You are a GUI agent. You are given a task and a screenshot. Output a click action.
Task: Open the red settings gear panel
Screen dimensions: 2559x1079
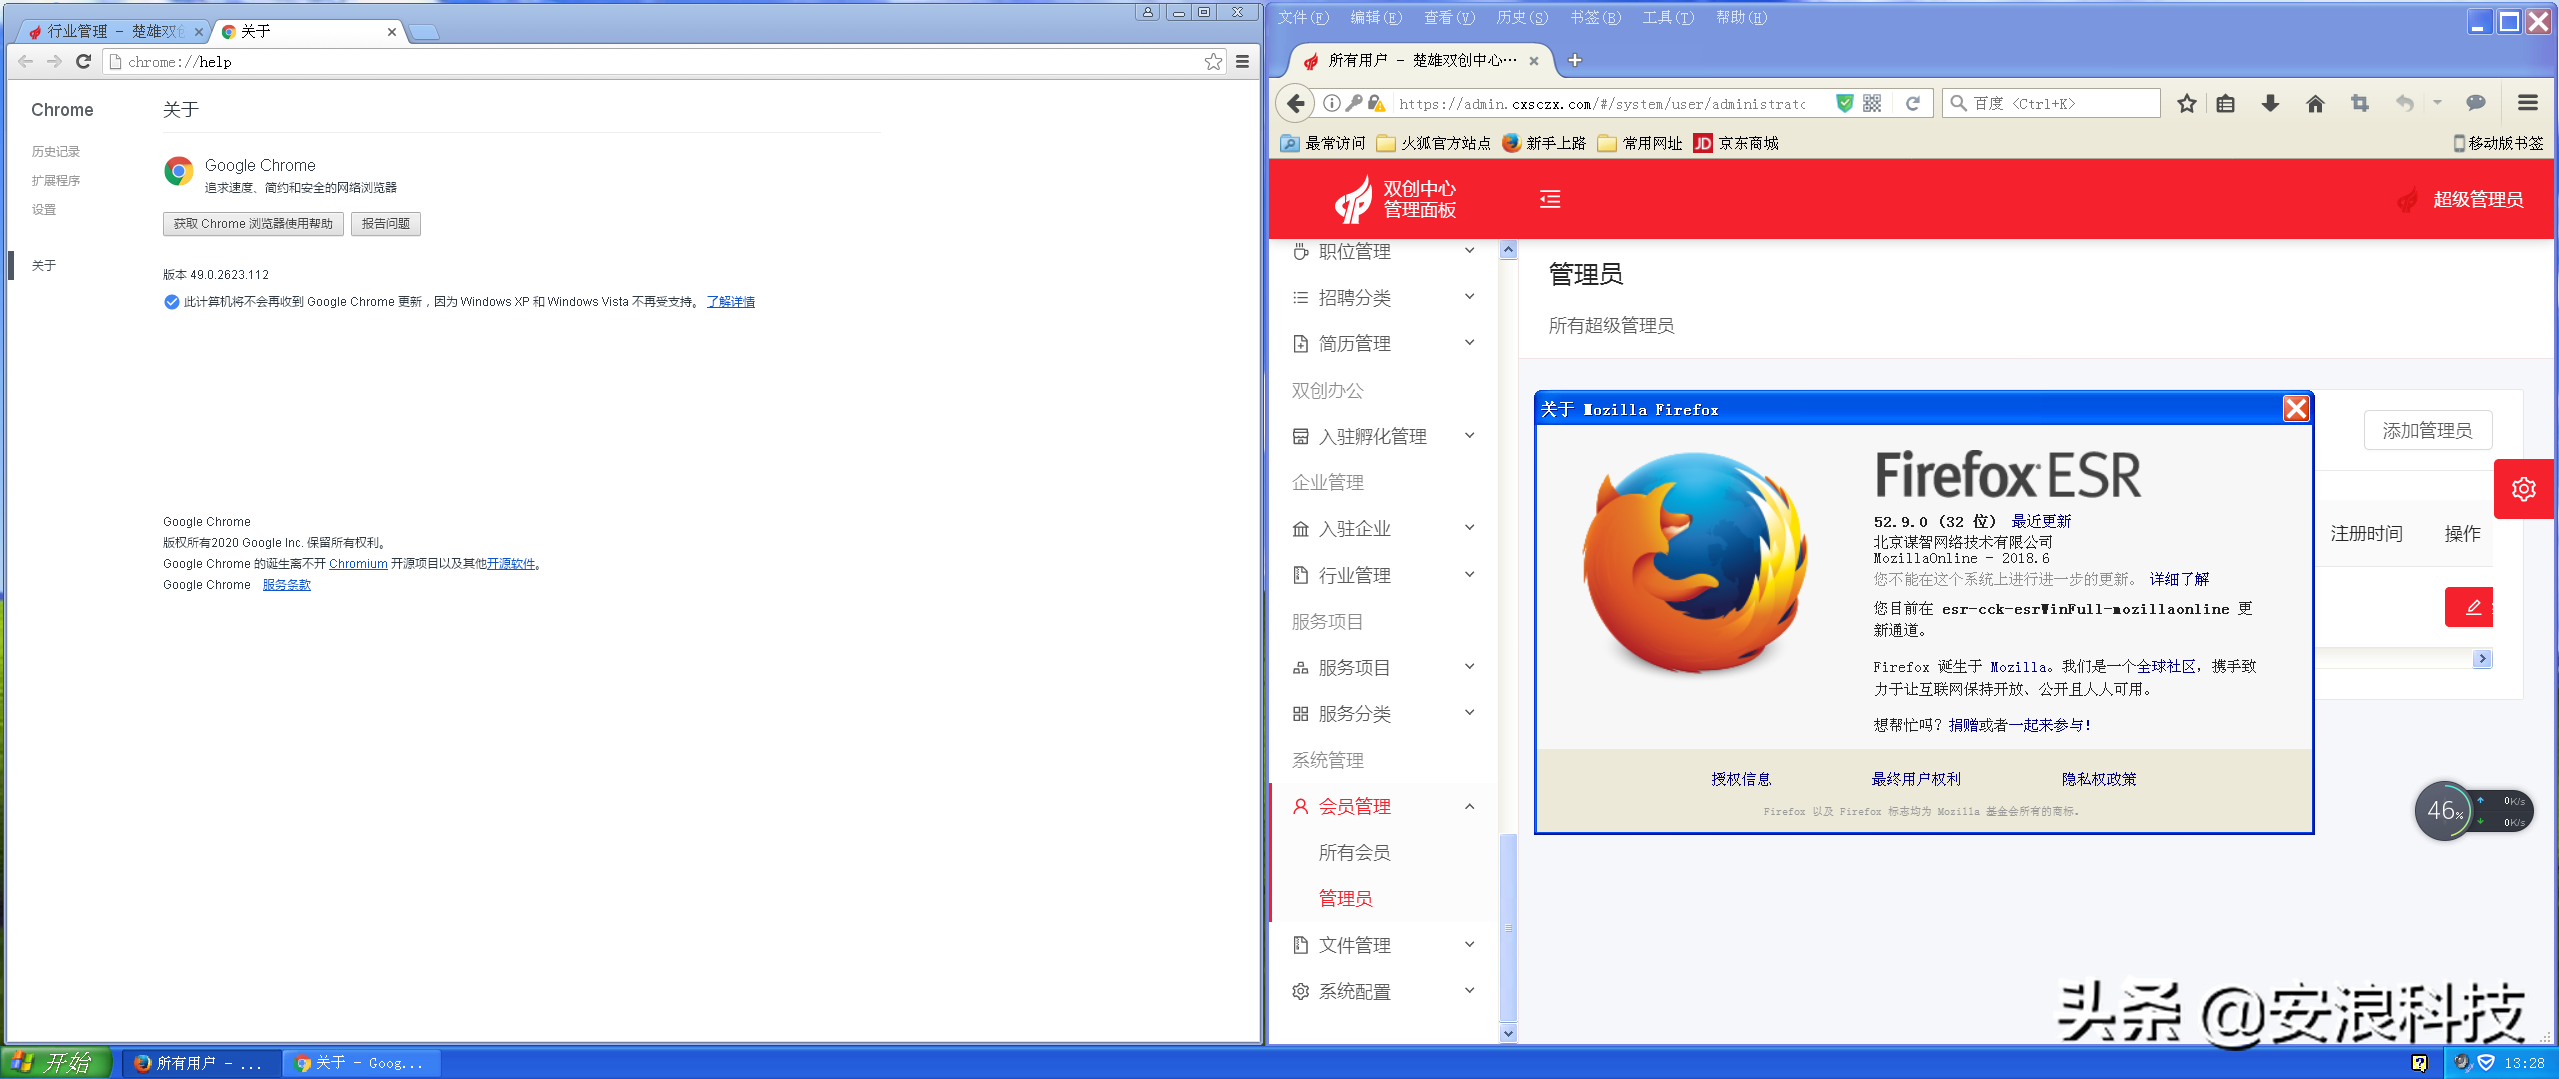tap(2524, 489)
